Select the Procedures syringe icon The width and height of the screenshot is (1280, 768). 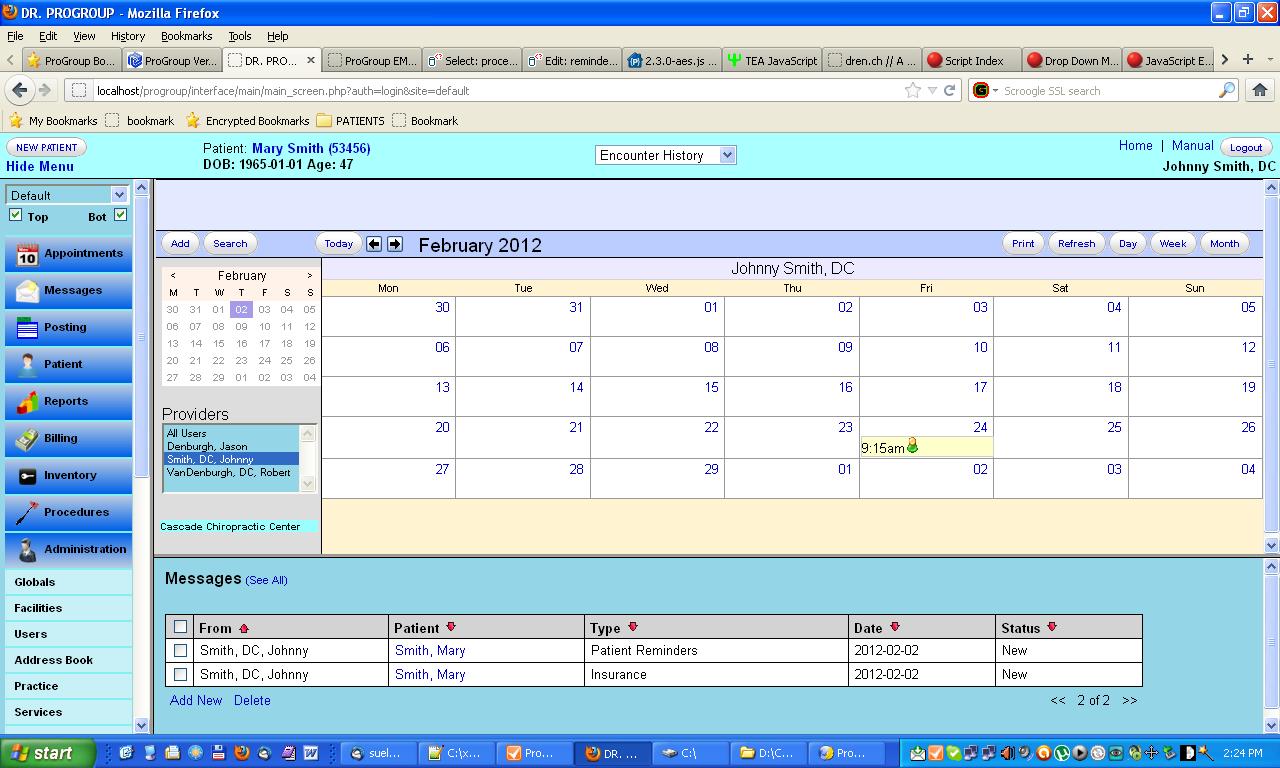(x=25, y=512)
